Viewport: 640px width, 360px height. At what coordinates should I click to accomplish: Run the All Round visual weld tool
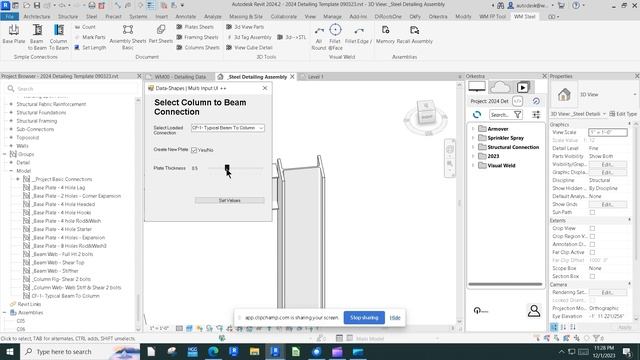tap(319, 37)
